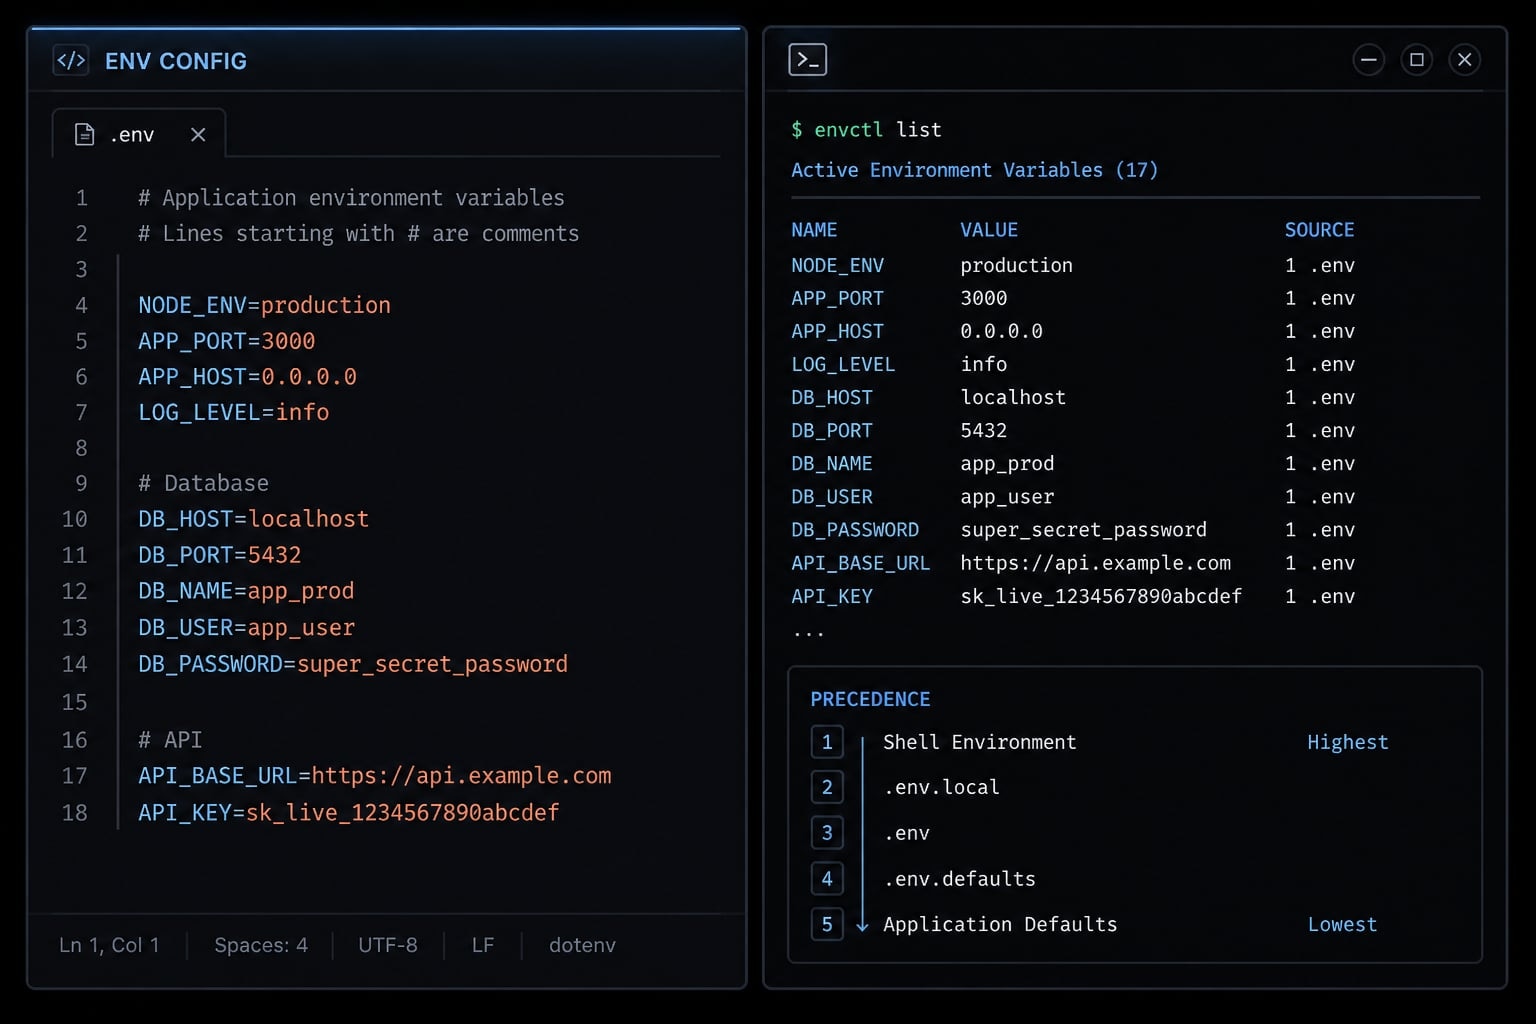Click the DB_NAME=app_prod line in editor
Viewport: 1536px width, 1024px height.
click(x=247, y=591)
